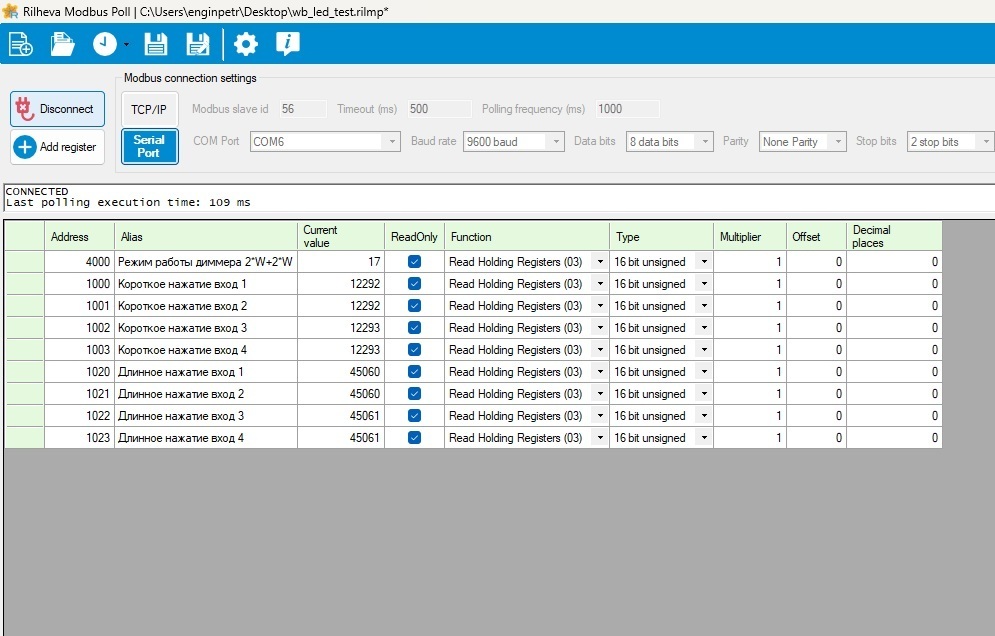Screen dimensions: 995x636
Task: Open settings via the gear icon
Action: [x=245, y=44]
